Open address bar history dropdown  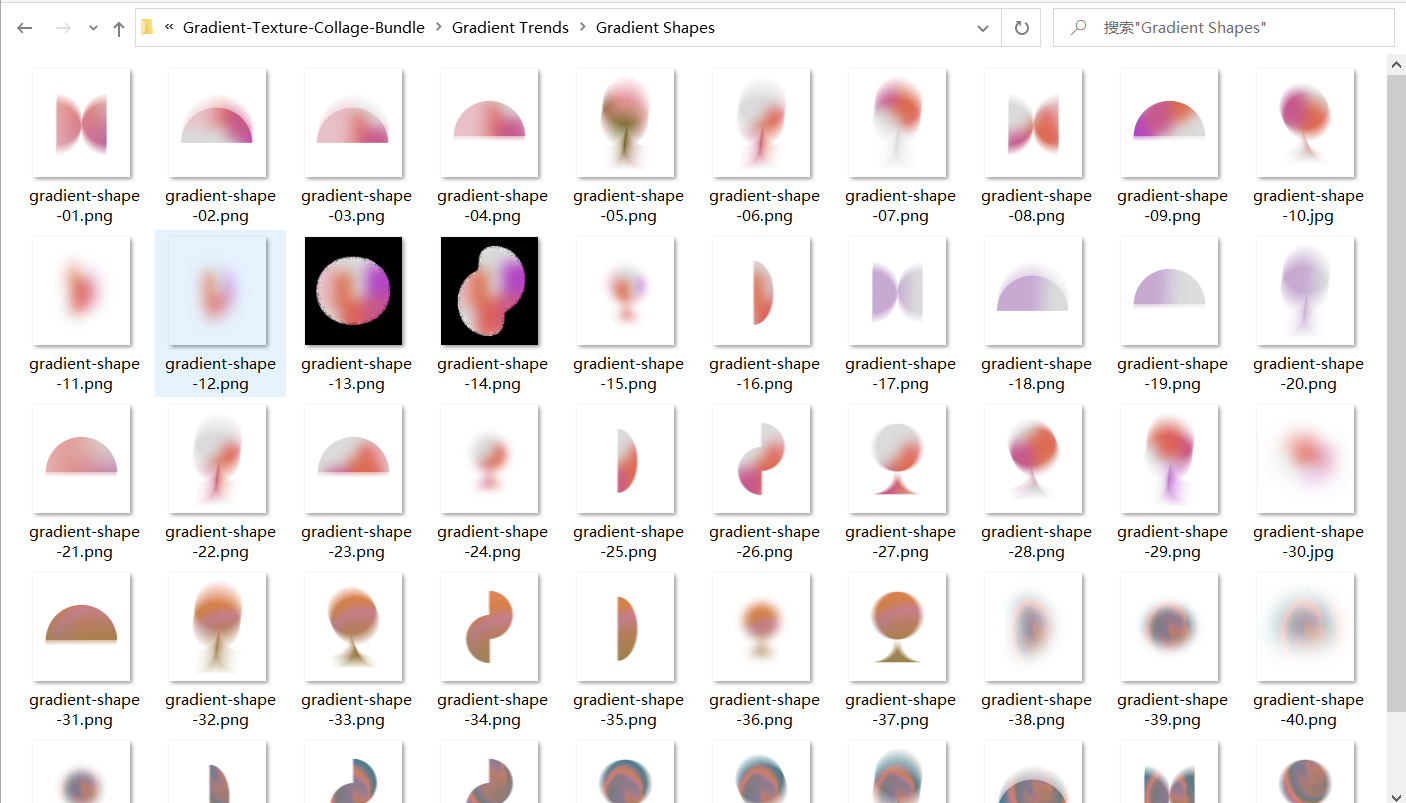coord(983,28)
